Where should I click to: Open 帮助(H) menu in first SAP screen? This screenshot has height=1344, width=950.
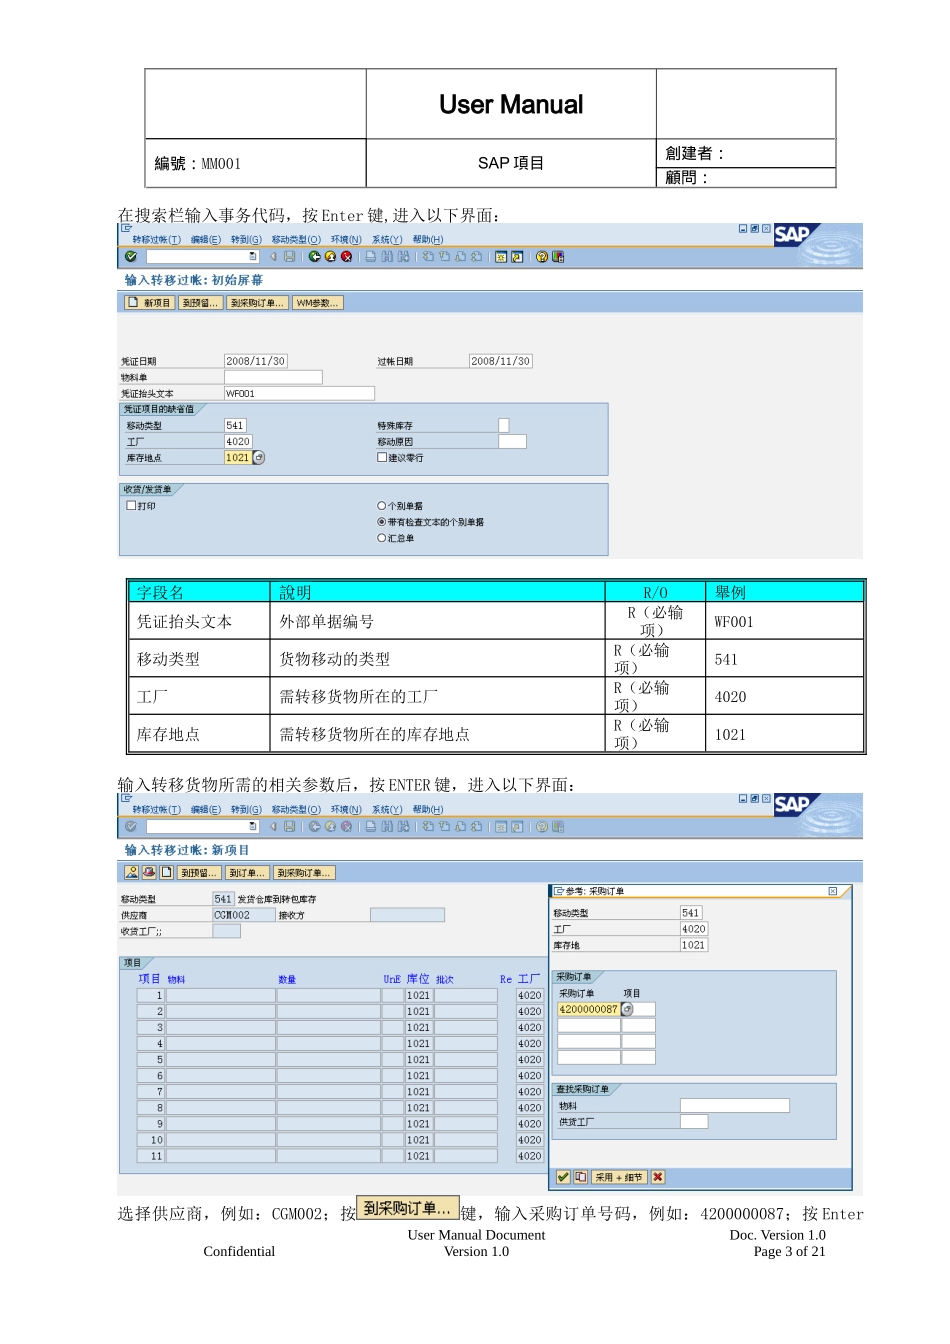click(428, 240)
